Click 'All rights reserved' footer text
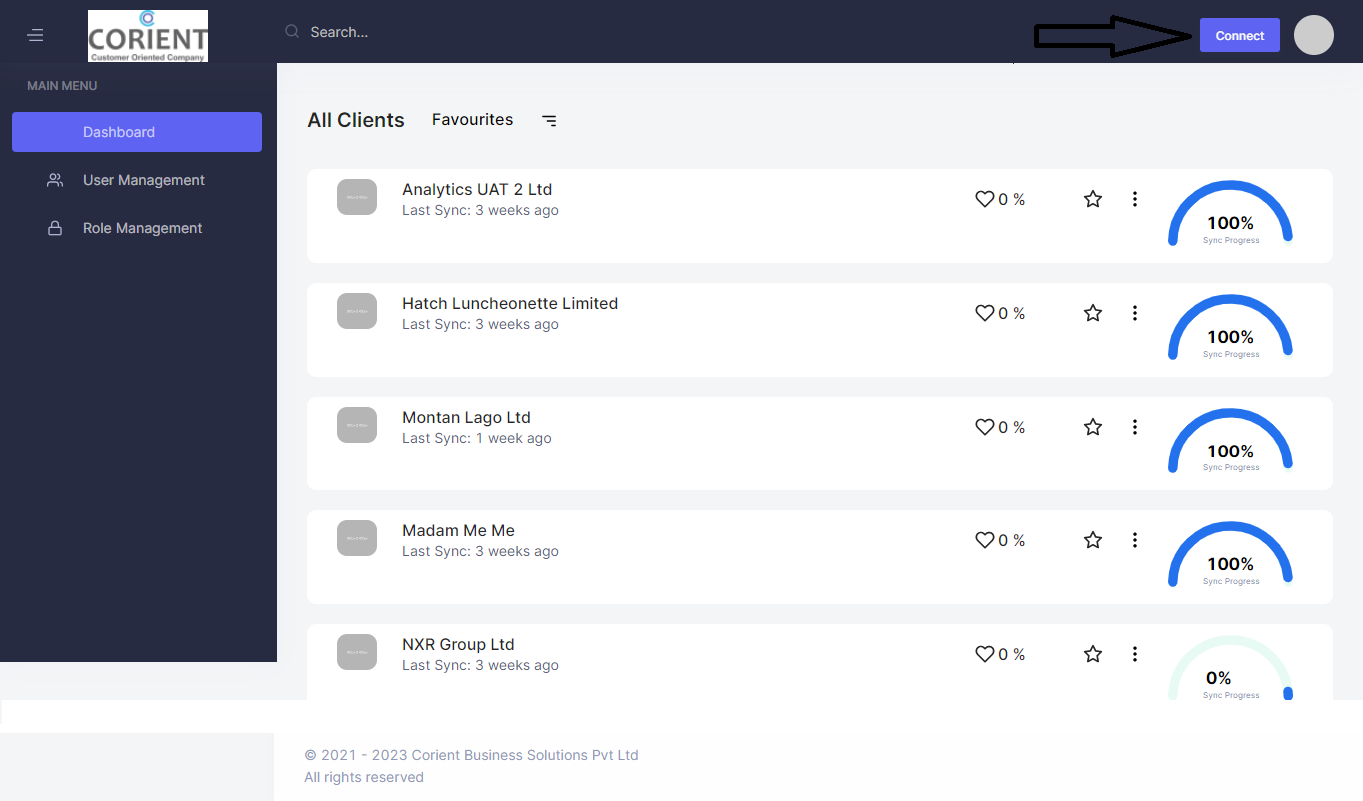The image size is (1363, 801). pos(364,777)
